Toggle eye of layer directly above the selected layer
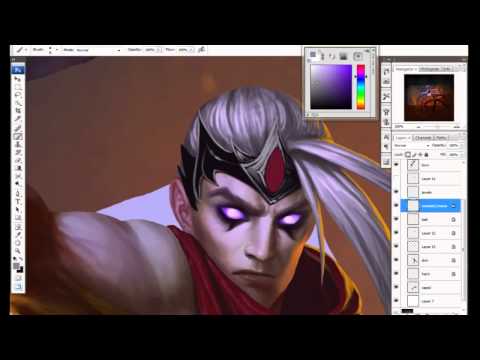The height and width of the screenshot is (360, 480). click(396, 192)
